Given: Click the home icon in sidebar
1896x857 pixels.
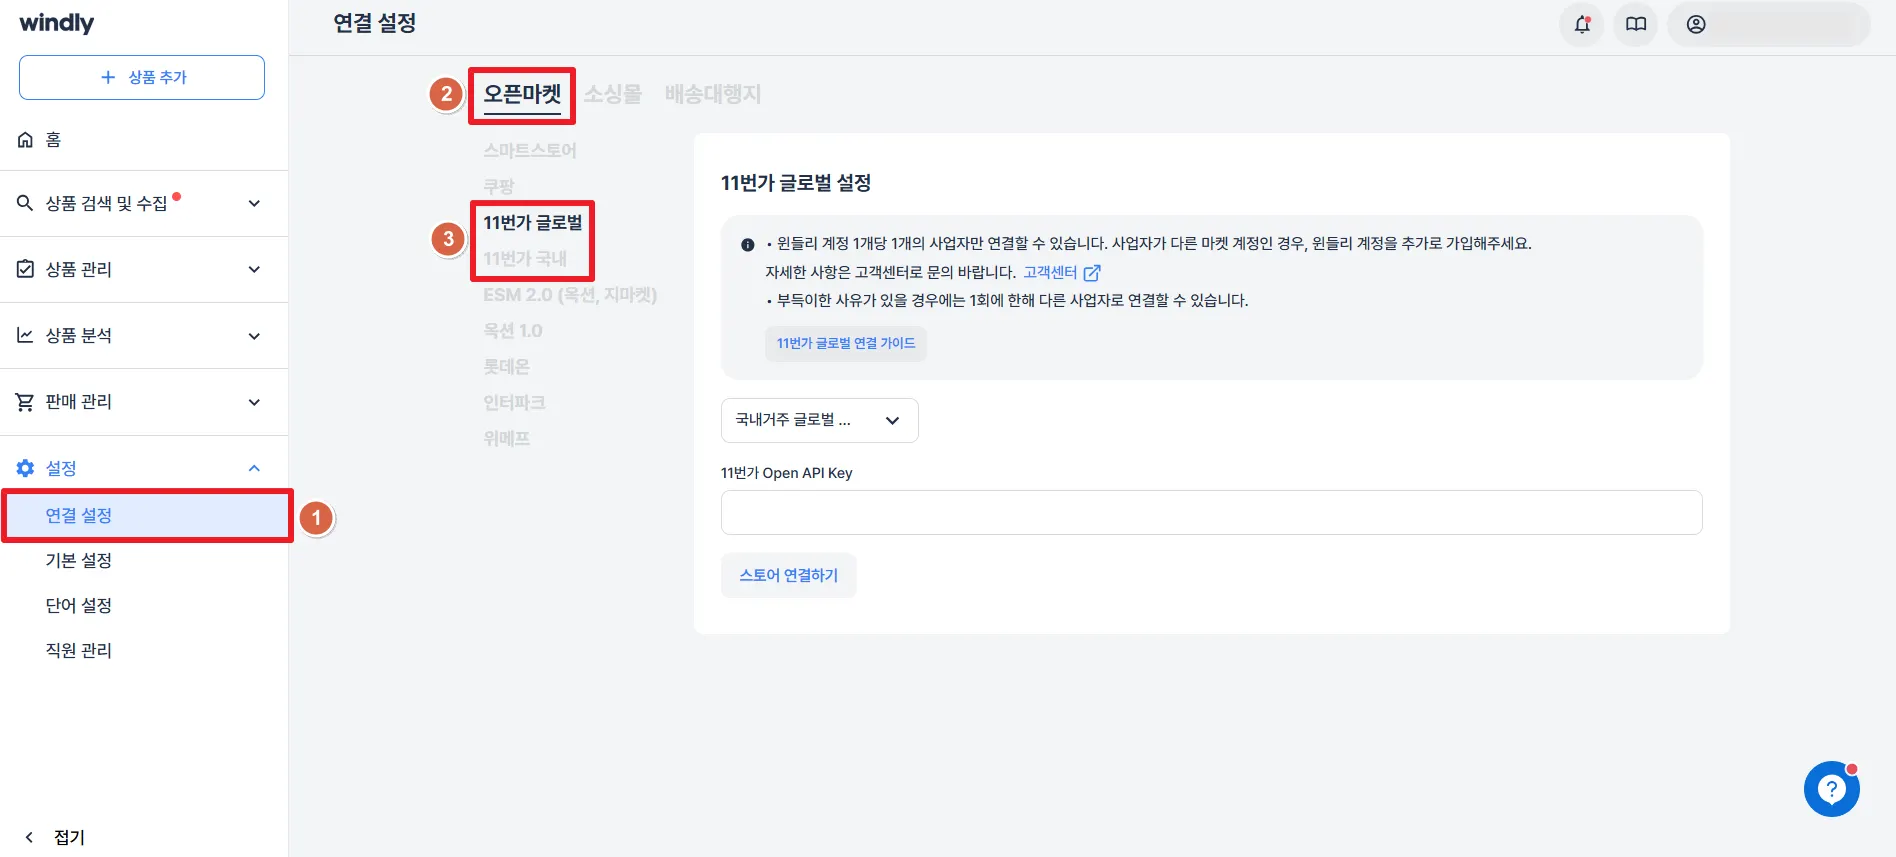Looking at the screenshot, I should [x=26, y=140].
